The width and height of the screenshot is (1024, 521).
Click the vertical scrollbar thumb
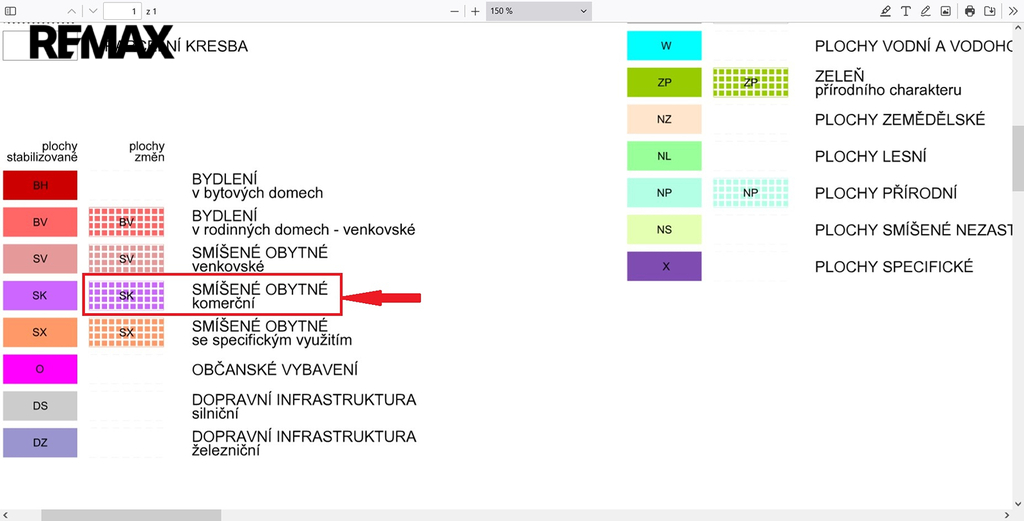click(1018, 158)
